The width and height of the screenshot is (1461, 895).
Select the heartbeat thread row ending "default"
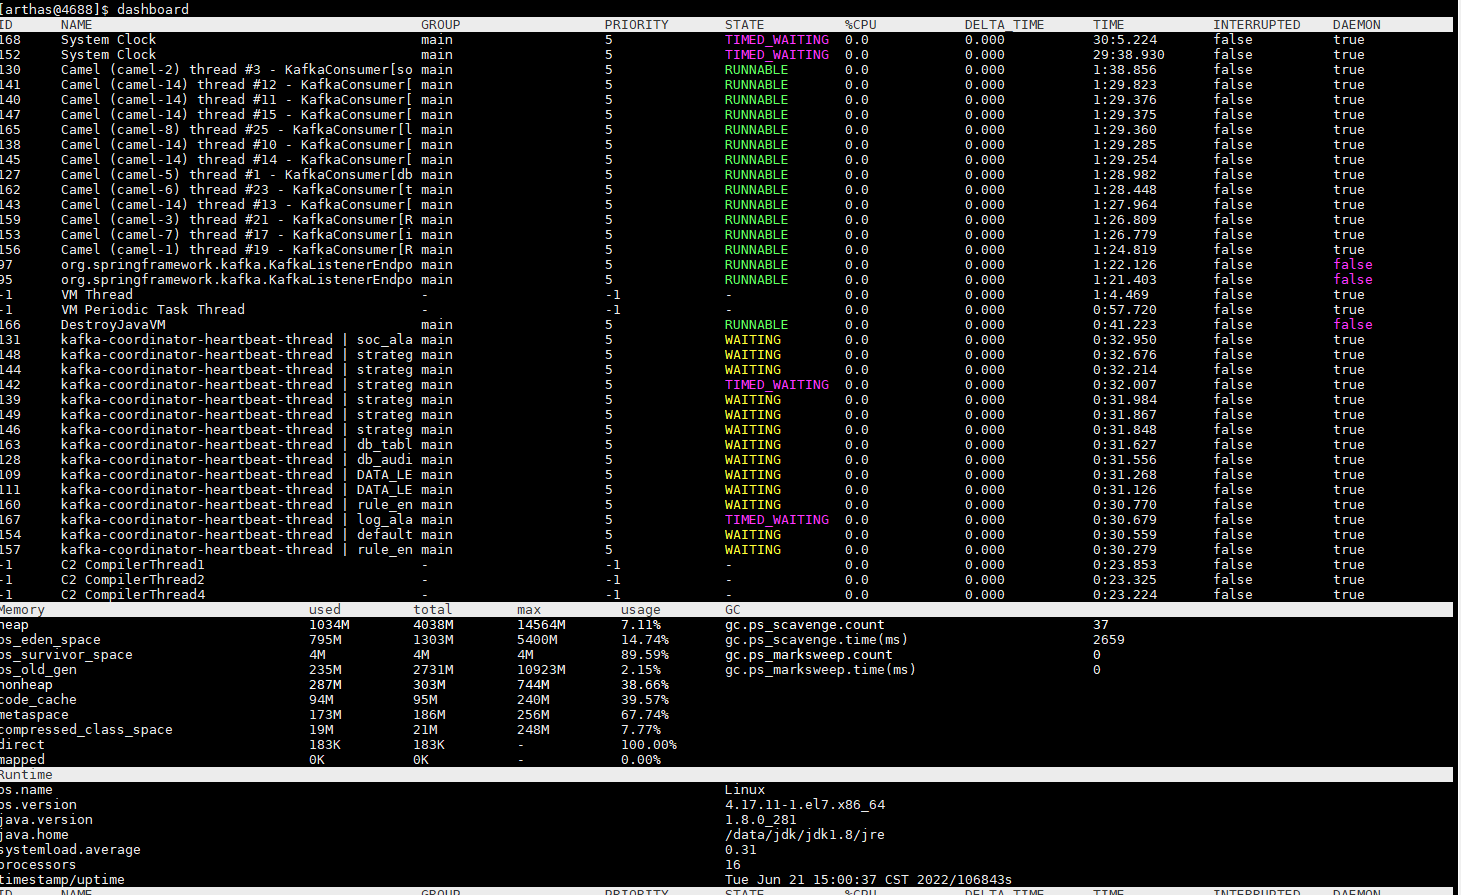click(x=236, y=535)
